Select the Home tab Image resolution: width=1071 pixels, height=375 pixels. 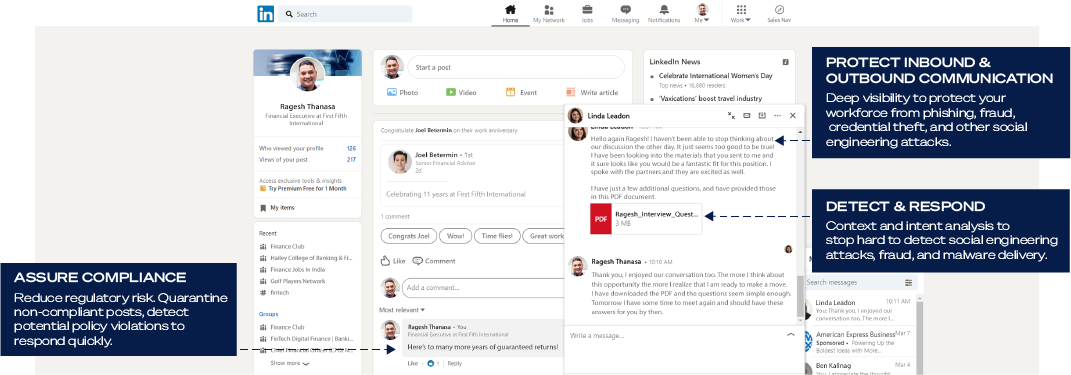pos(510,14)
